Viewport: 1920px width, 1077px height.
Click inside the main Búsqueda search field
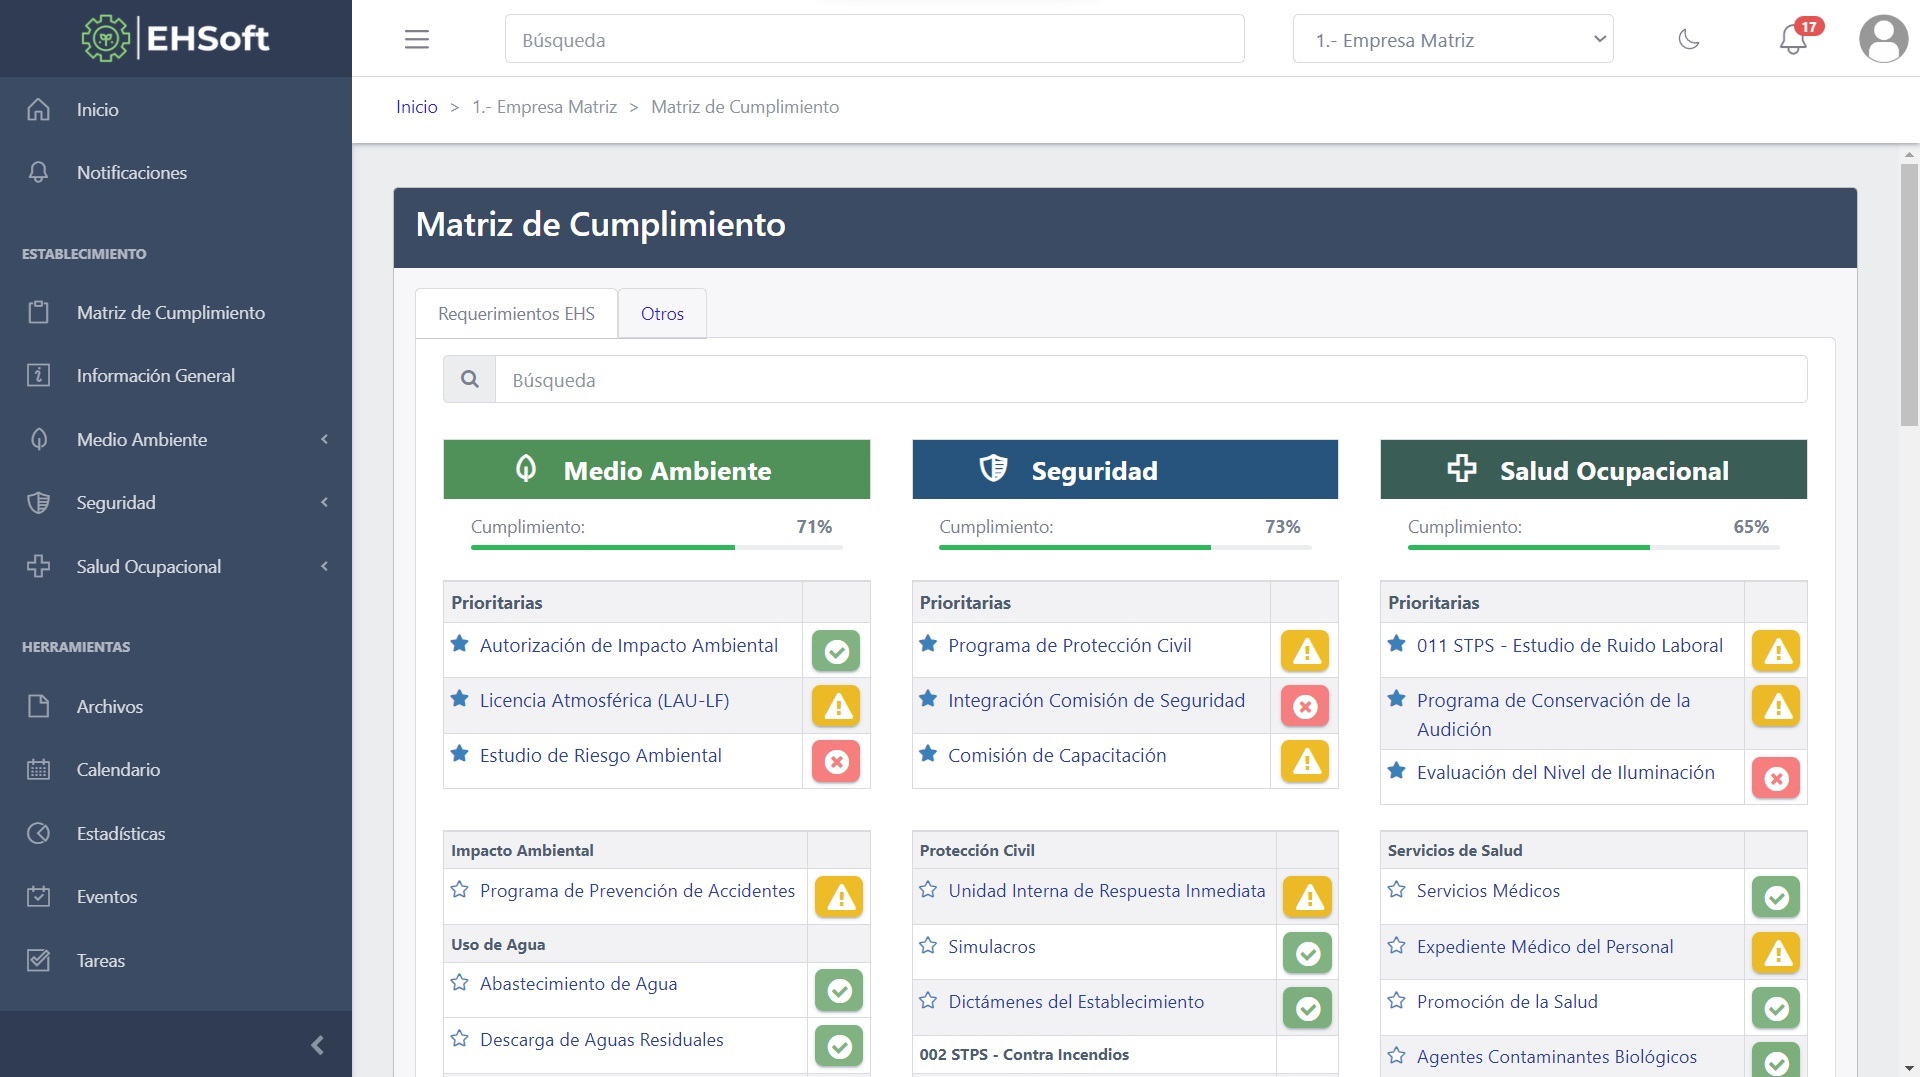pyautogui.click(x=874, y=39)
